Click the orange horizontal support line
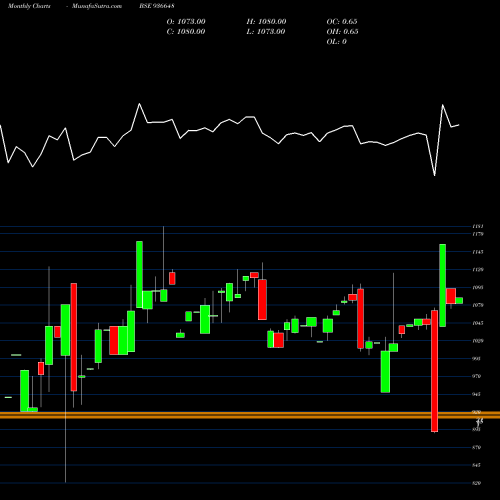This screenshot has width=500, height=500. [250, 415]
